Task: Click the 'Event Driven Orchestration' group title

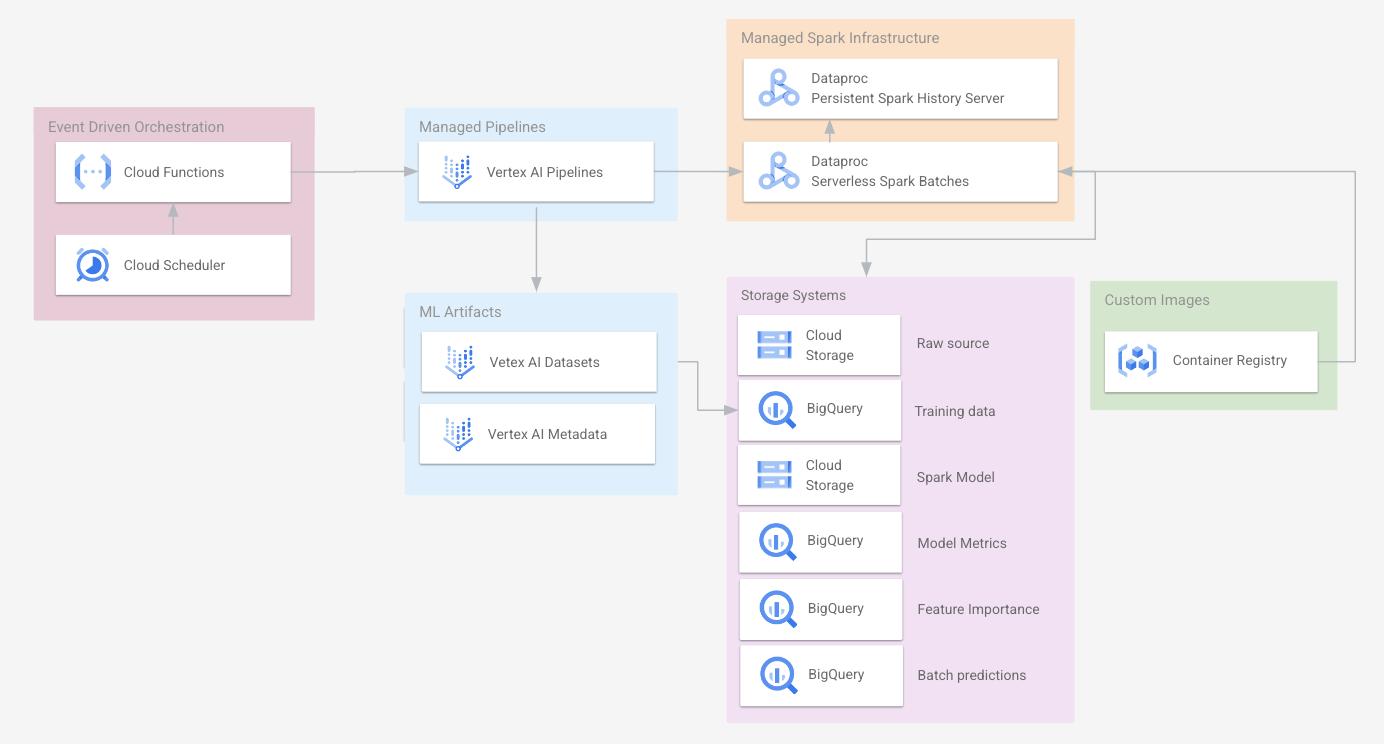Action: point(136,127)
